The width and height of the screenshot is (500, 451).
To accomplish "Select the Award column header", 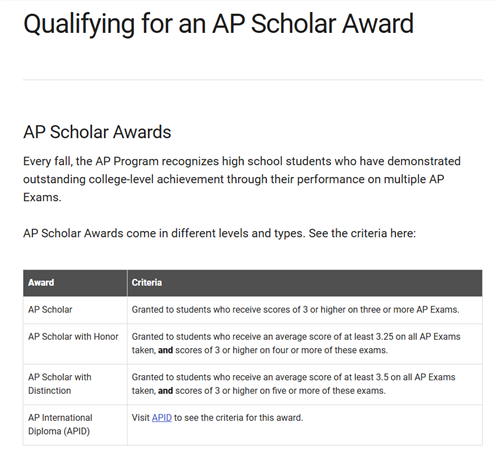I will 75,283.
